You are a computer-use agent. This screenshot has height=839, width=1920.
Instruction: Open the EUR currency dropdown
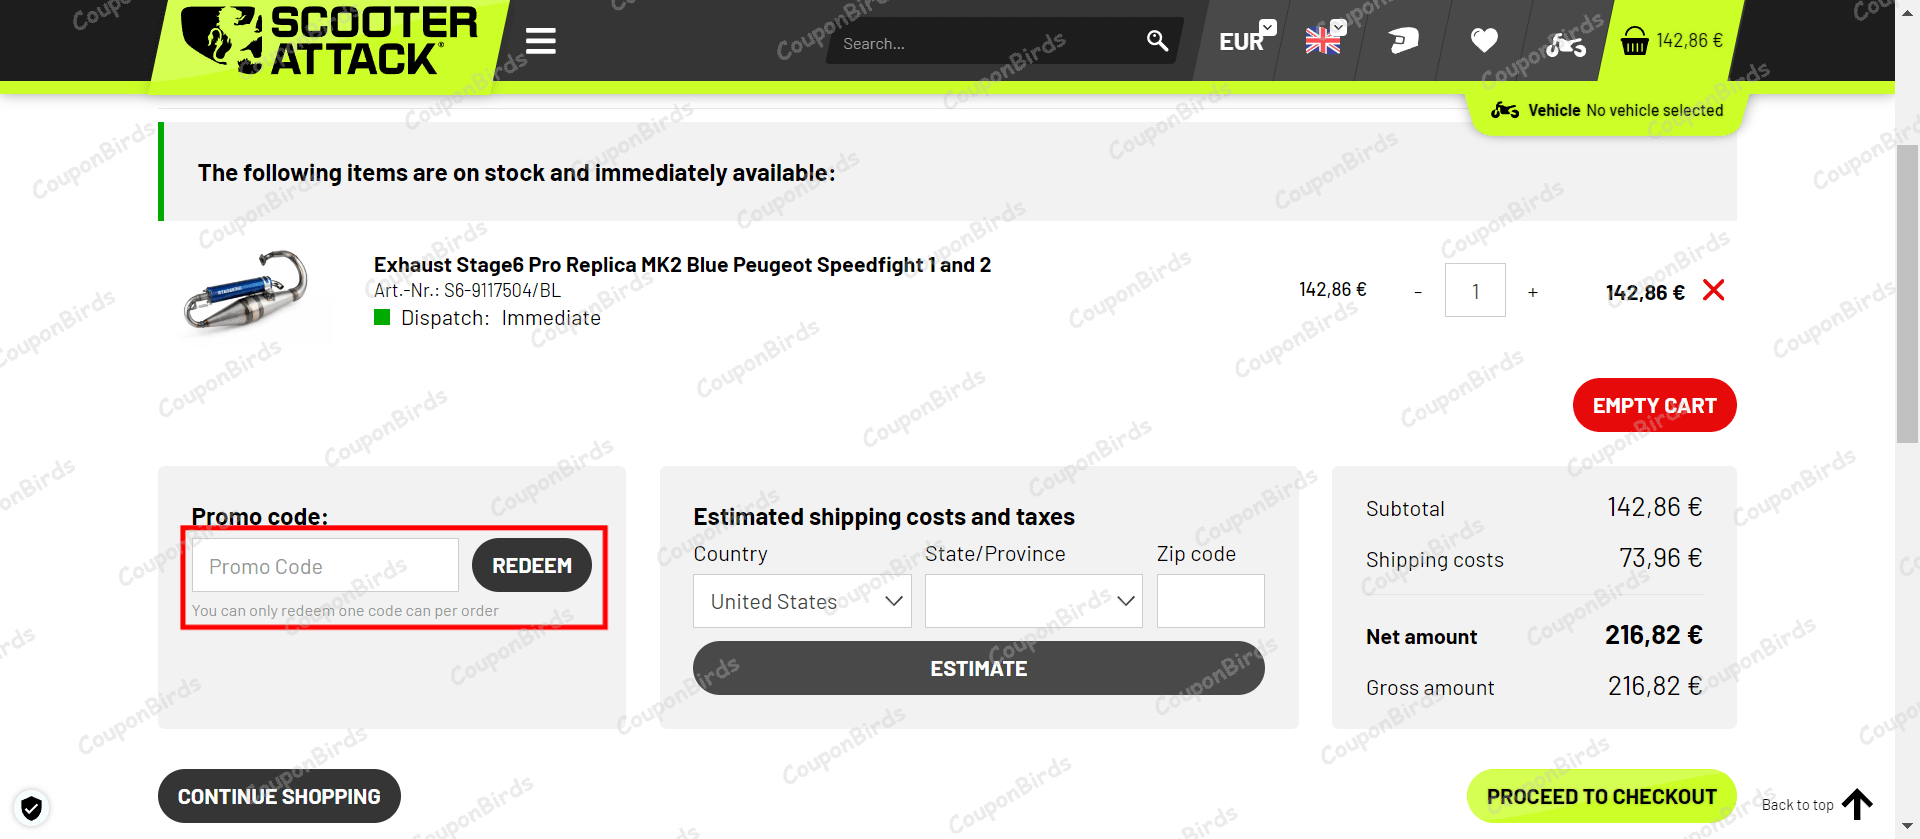(x=1246, y=40)
